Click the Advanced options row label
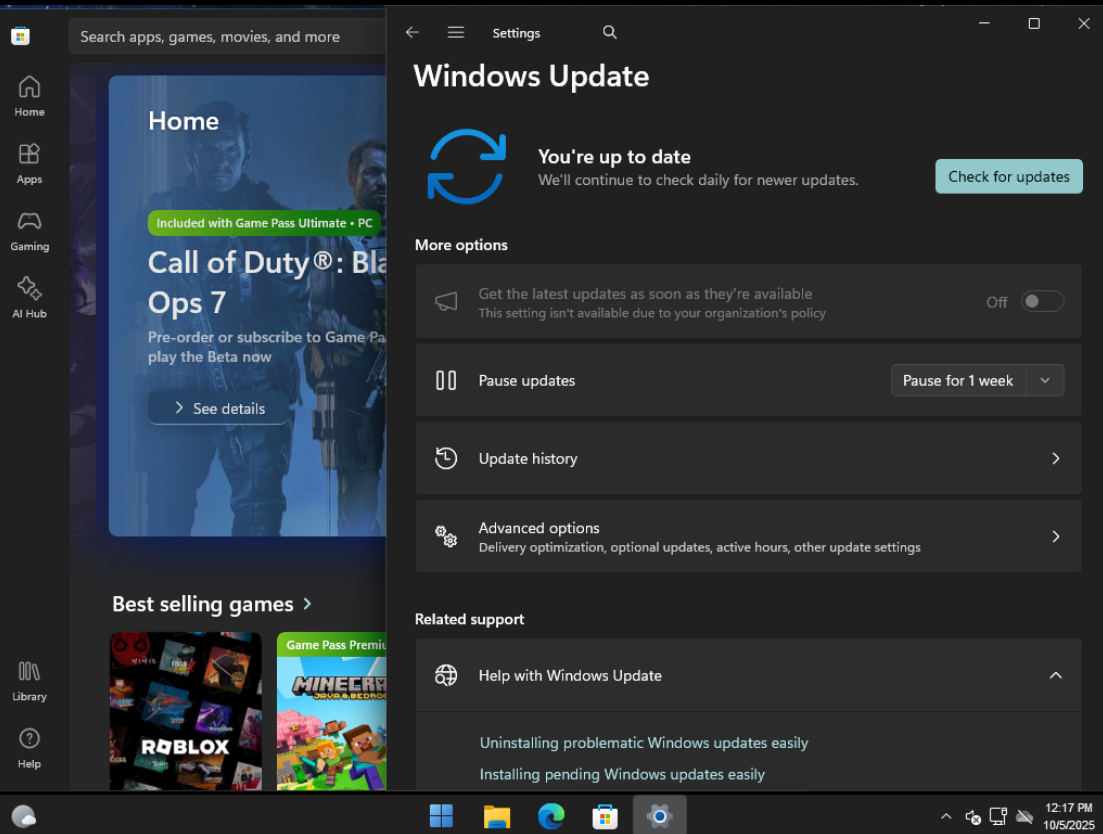 [539, 528]
